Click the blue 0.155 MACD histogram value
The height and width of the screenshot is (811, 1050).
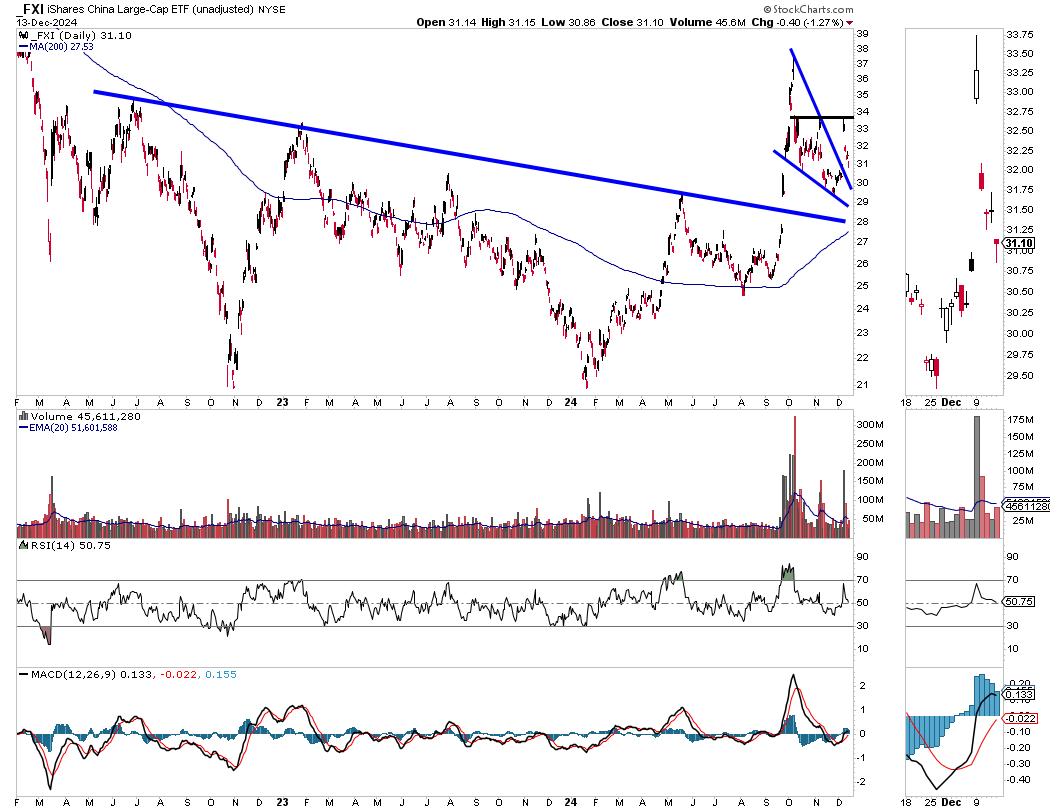coord(221,674)
